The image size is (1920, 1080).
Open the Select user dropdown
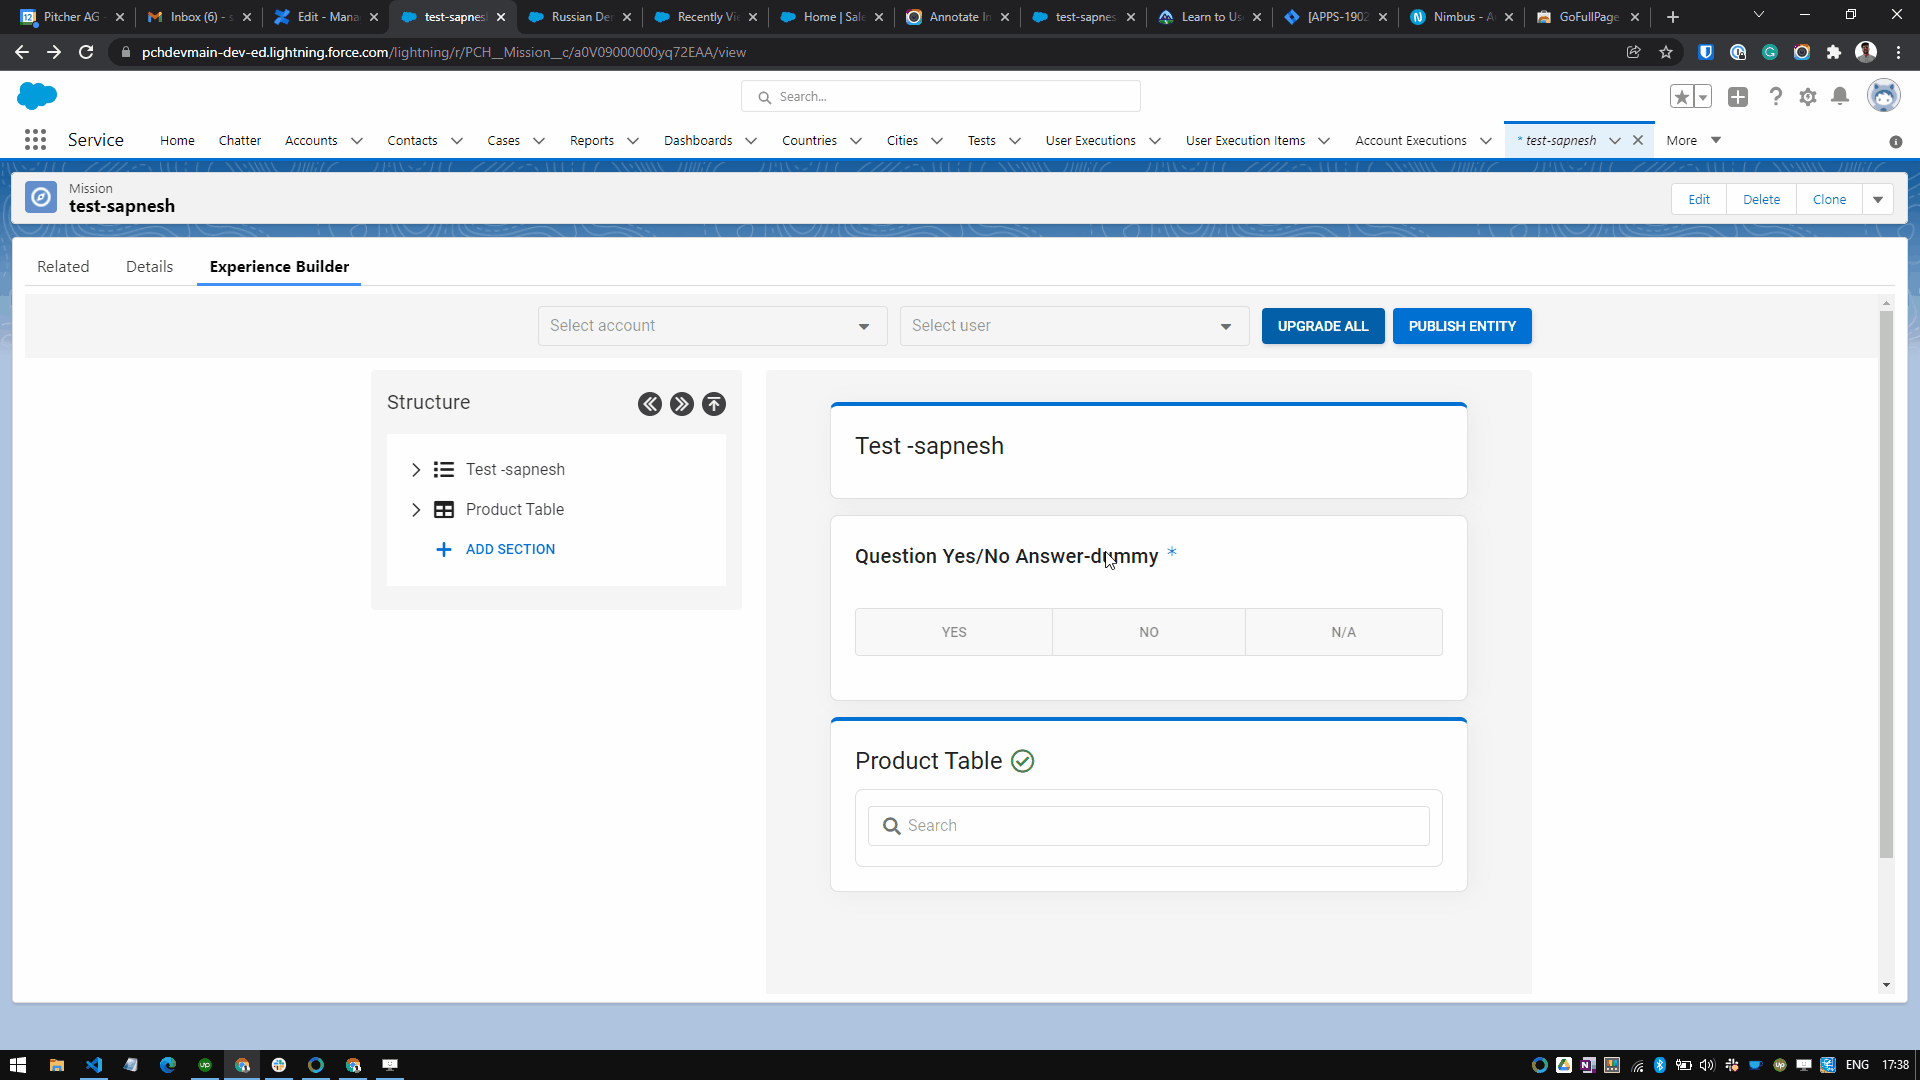1074,326
